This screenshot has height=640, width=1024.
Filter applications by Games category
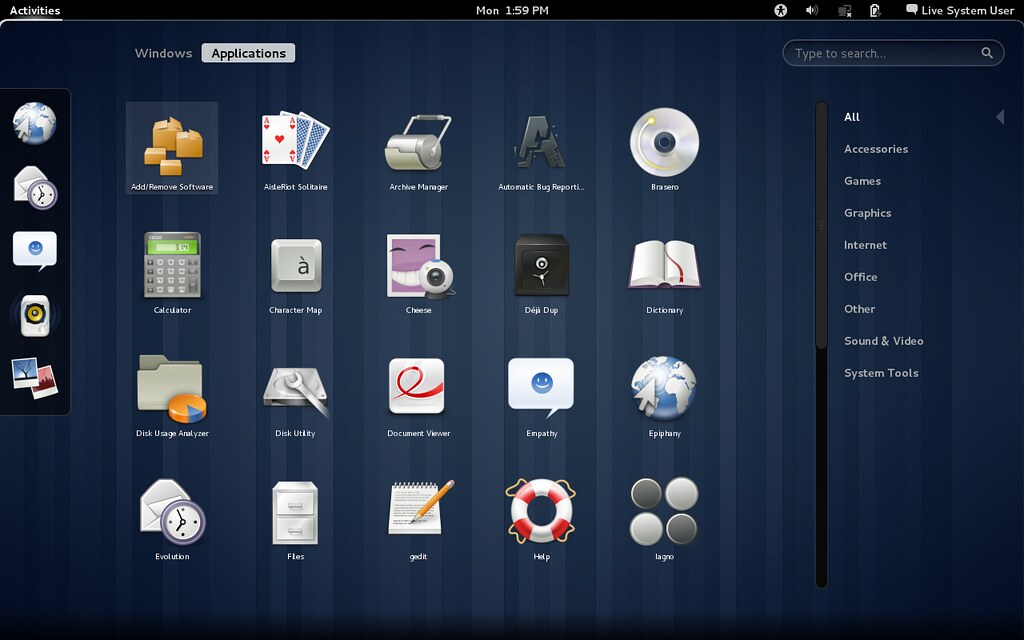click(862, 181)
